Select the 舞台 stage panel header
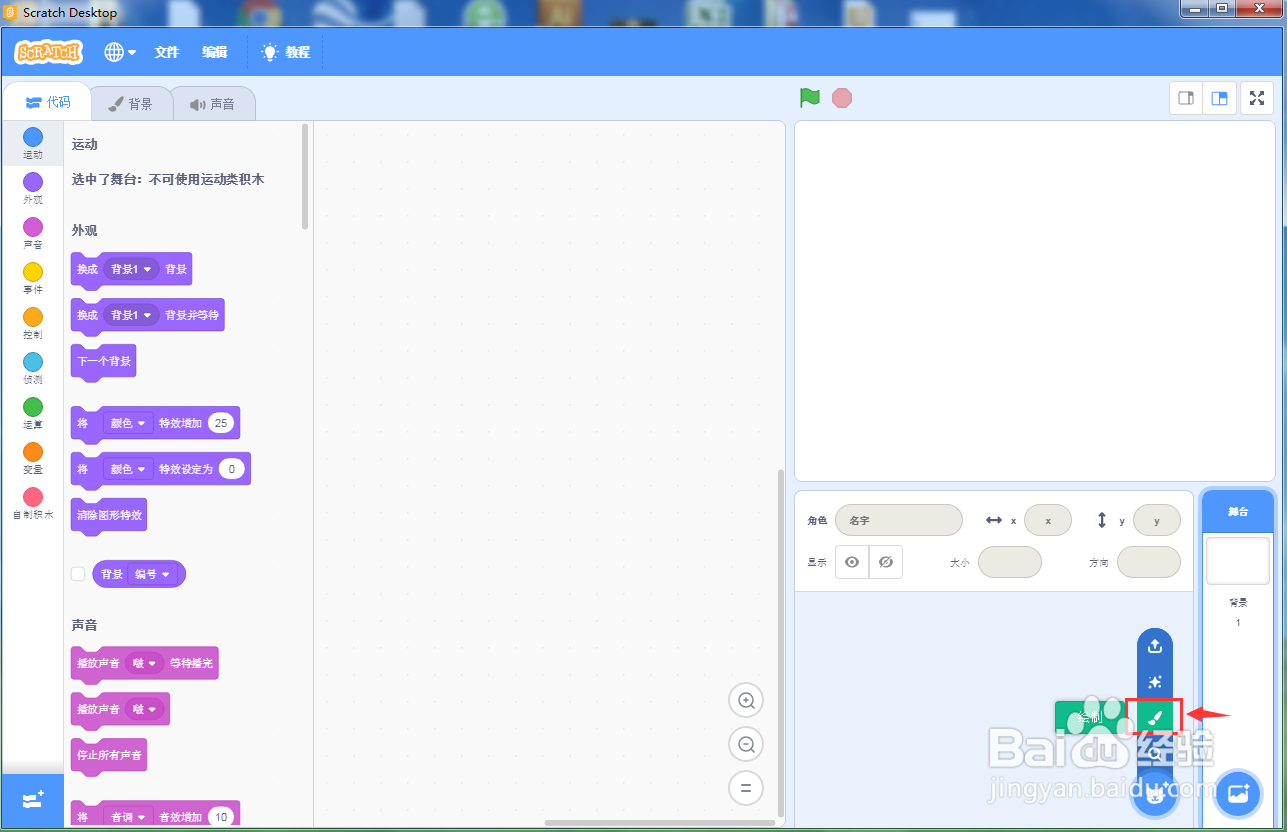The image size is (1287, 832). pyautogui.click(x=1238, y=511)
